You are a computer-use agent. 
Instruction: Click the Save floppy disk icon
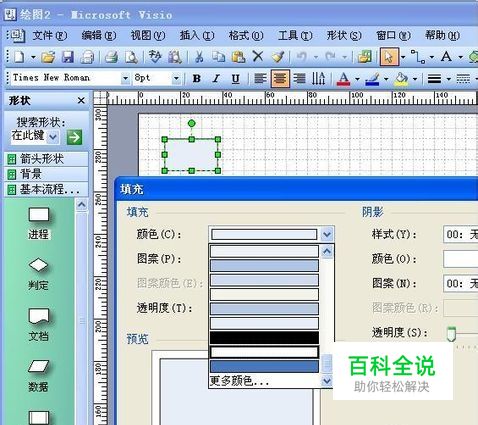(x=68, y=57)
